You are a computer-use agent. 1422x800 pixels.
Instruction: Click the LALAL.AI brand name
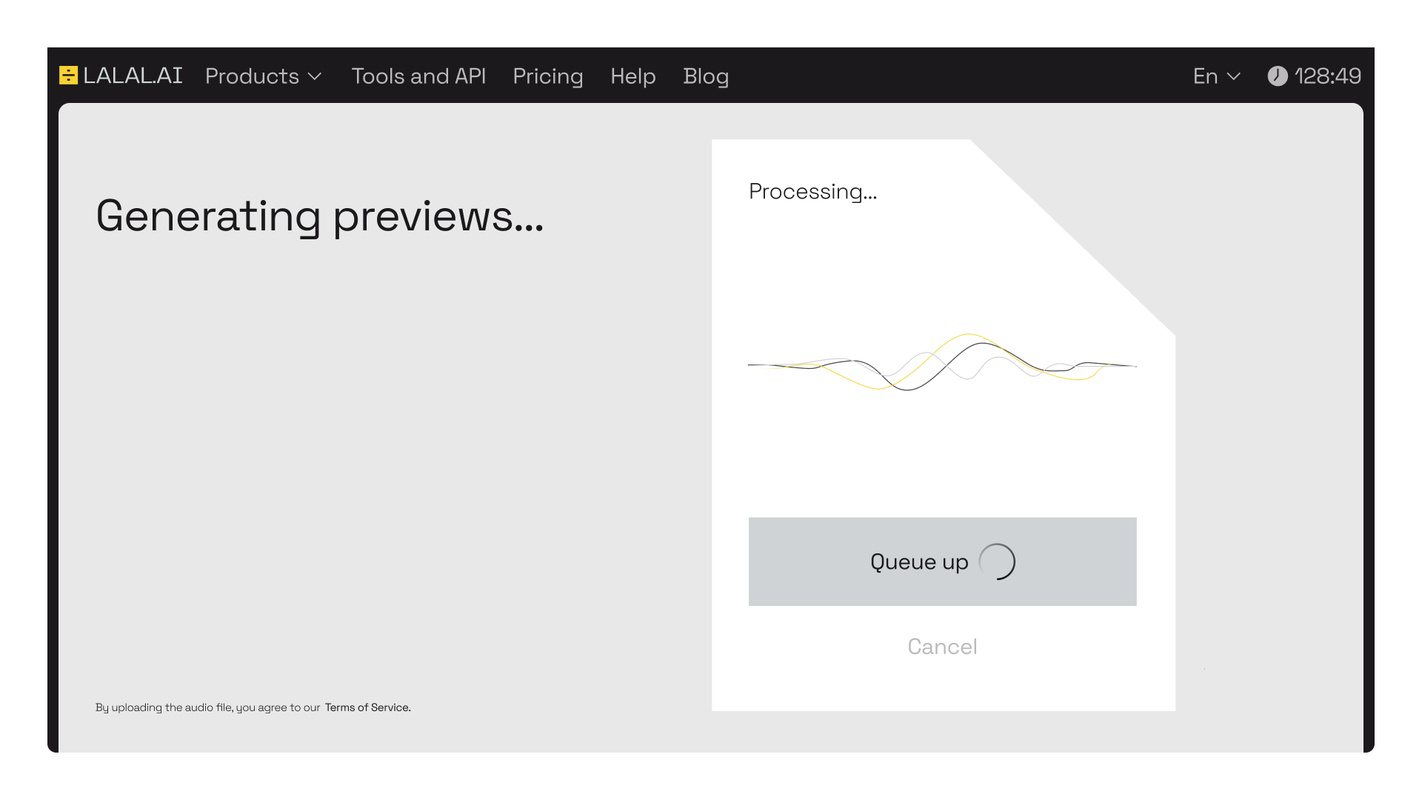(133, 76)
